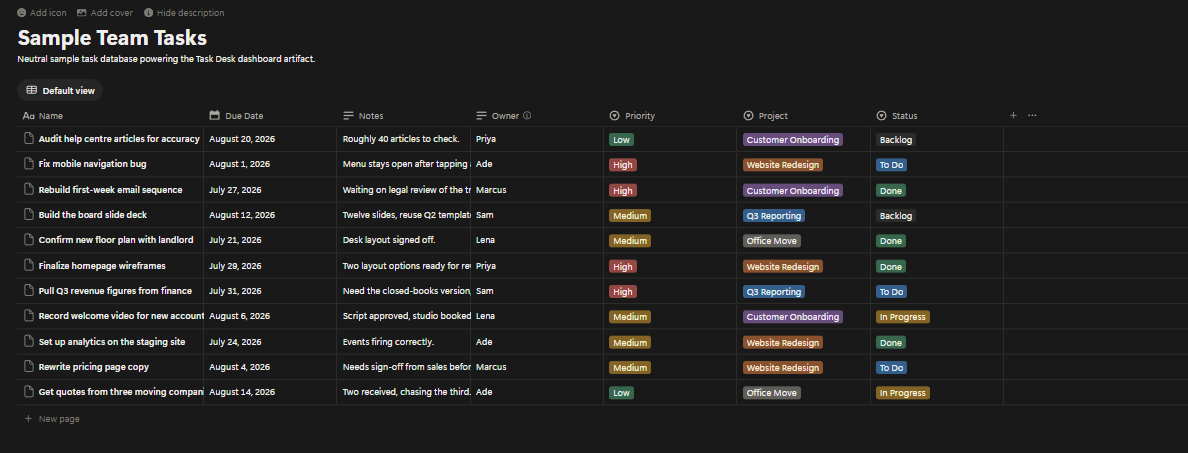Screen dimensions: 1188x453
Task: Click Hide description
Action: point(184,13)
